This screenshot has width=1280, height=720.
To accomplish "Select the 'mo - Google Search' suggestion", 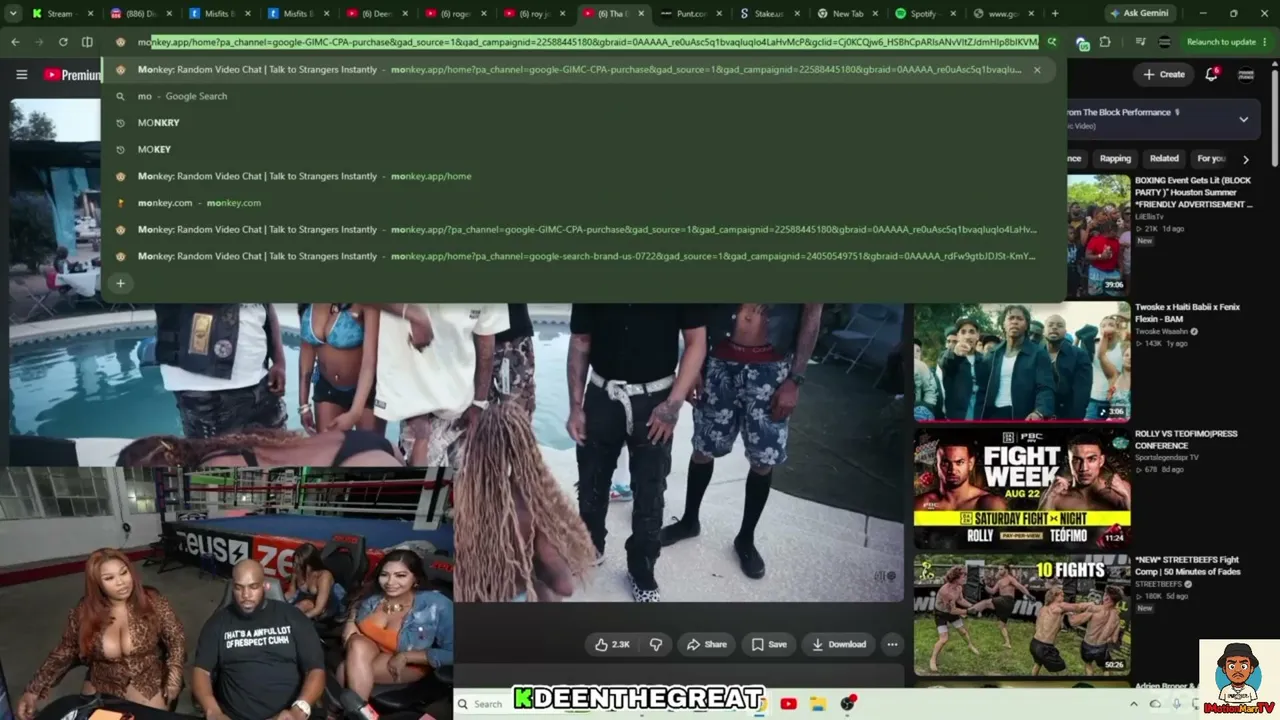I will 583,96.
